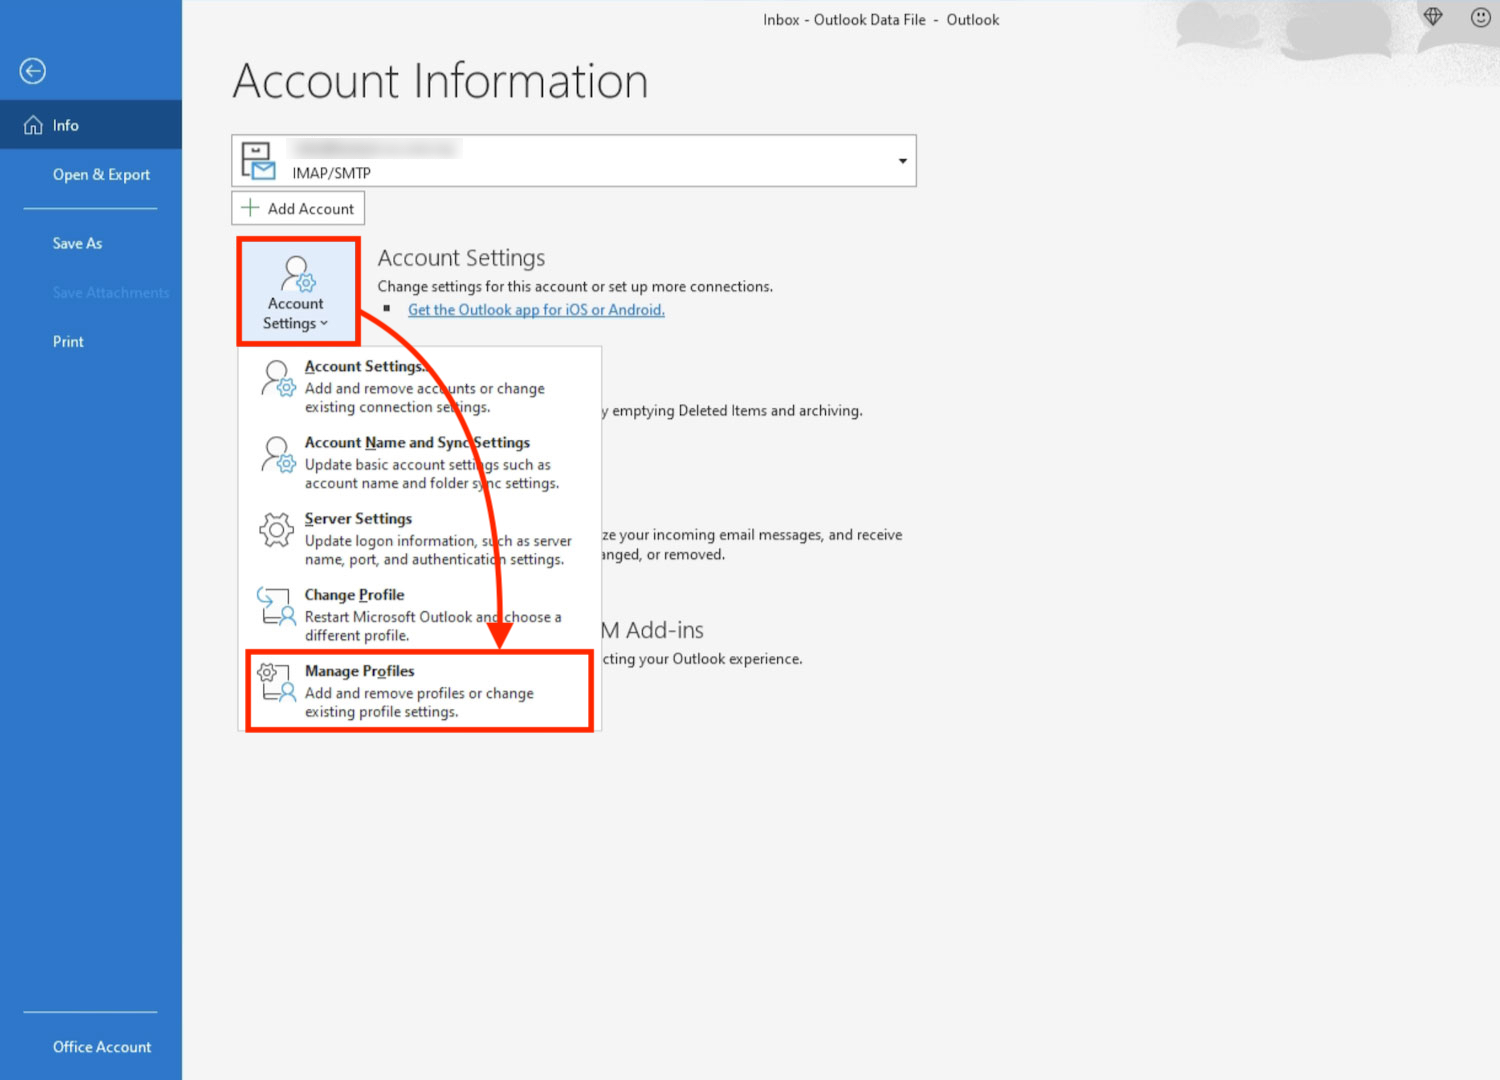Open Get the Outlook app link
The image size is (1500, 1080).
point(536,310)
